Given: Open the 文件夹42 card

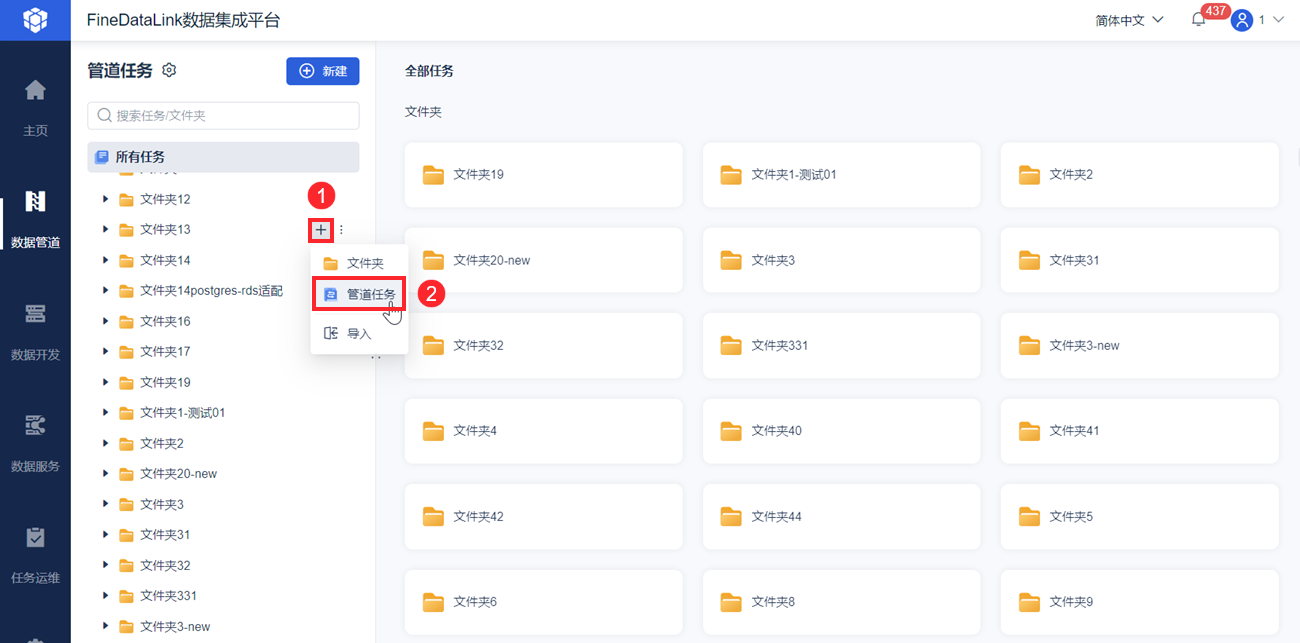Looking at the screenshot, I should tap(544, 517).
